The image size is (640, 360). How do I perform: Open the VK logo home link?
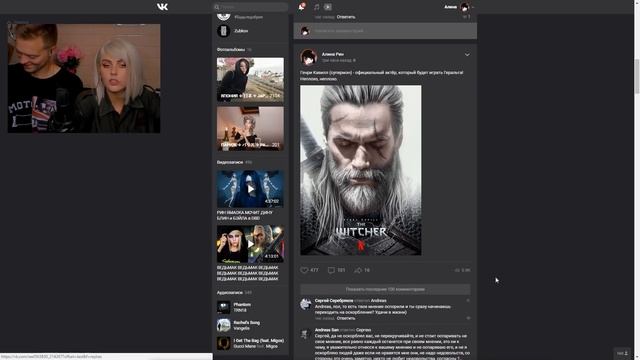[x=162, y=7]
